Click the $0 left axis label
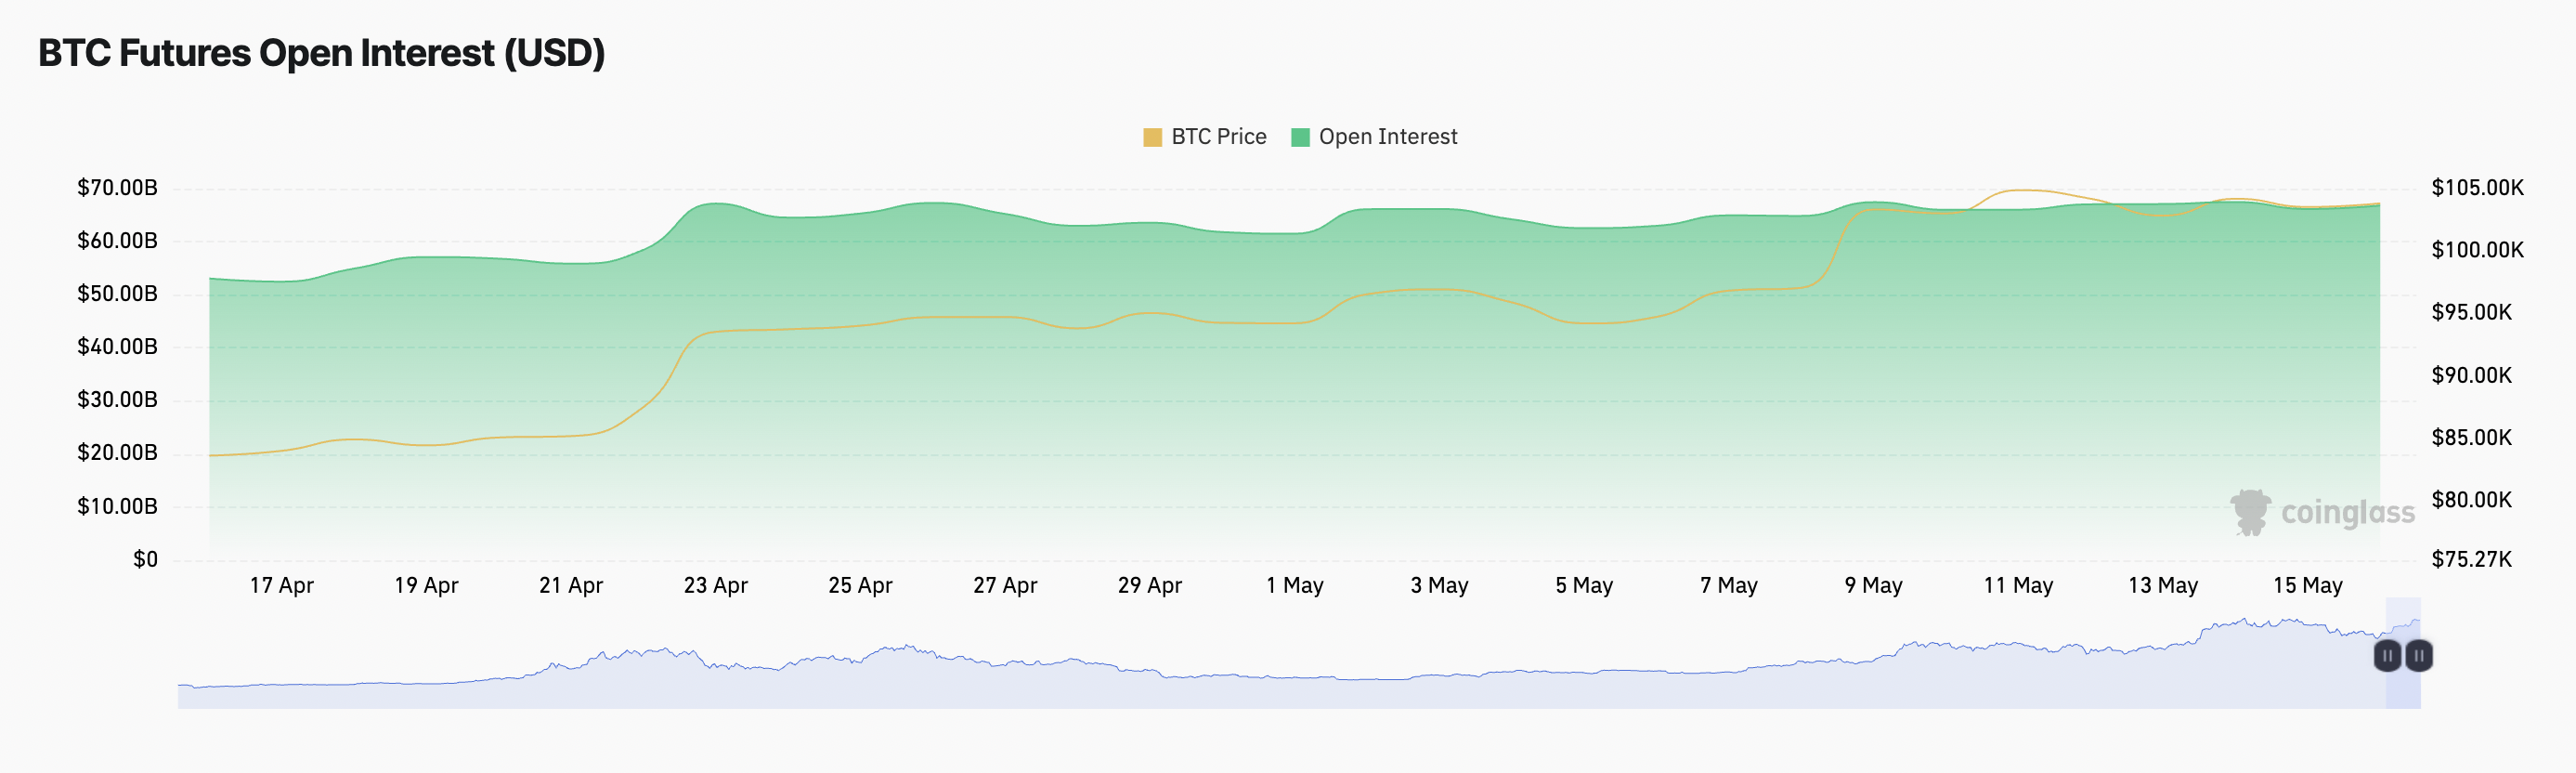Screen dimensions: 2576x773 (145, 560)
